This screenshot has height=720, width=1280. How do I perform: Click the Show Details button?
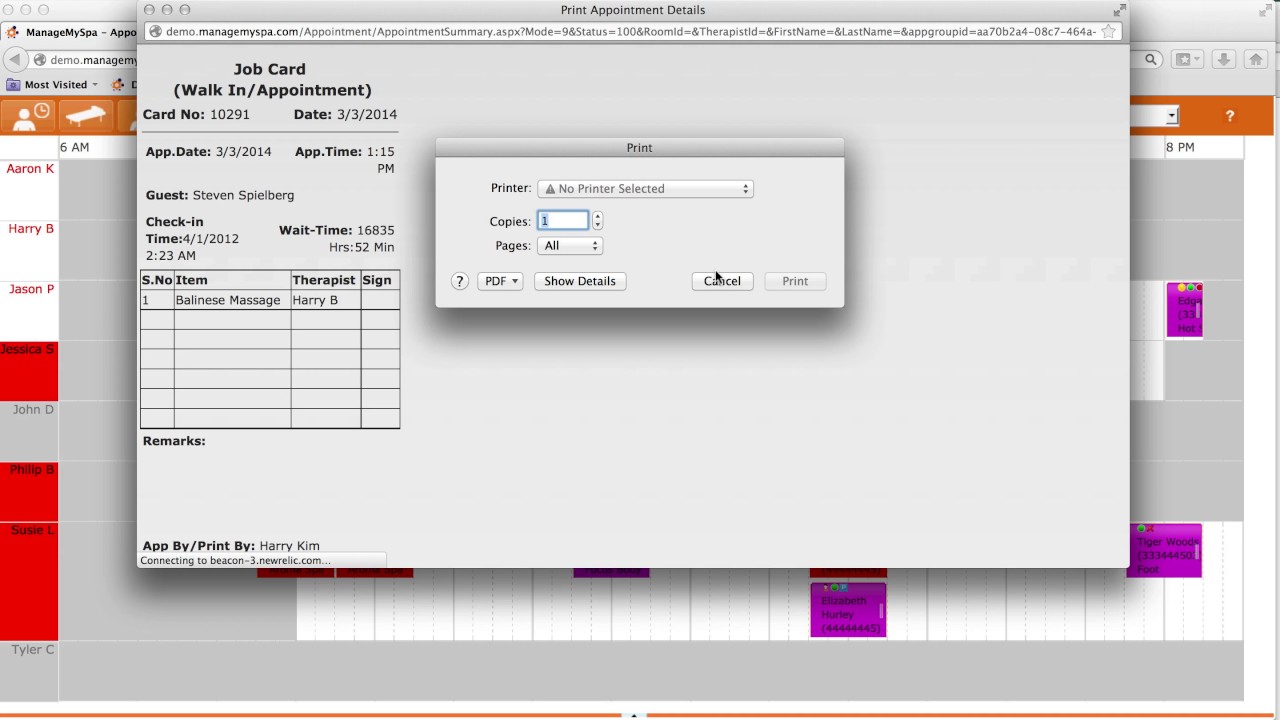pos(580,281)
